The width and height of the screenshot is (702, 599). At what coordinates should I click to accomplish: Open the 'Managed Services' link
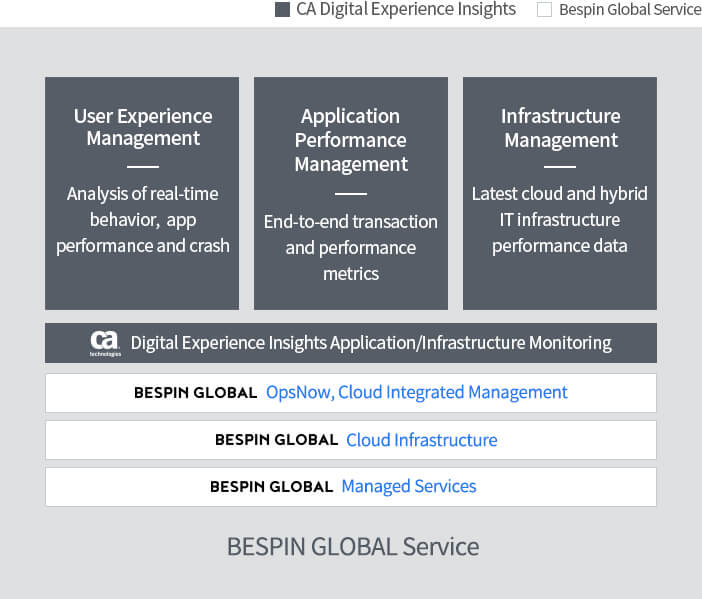409,486
